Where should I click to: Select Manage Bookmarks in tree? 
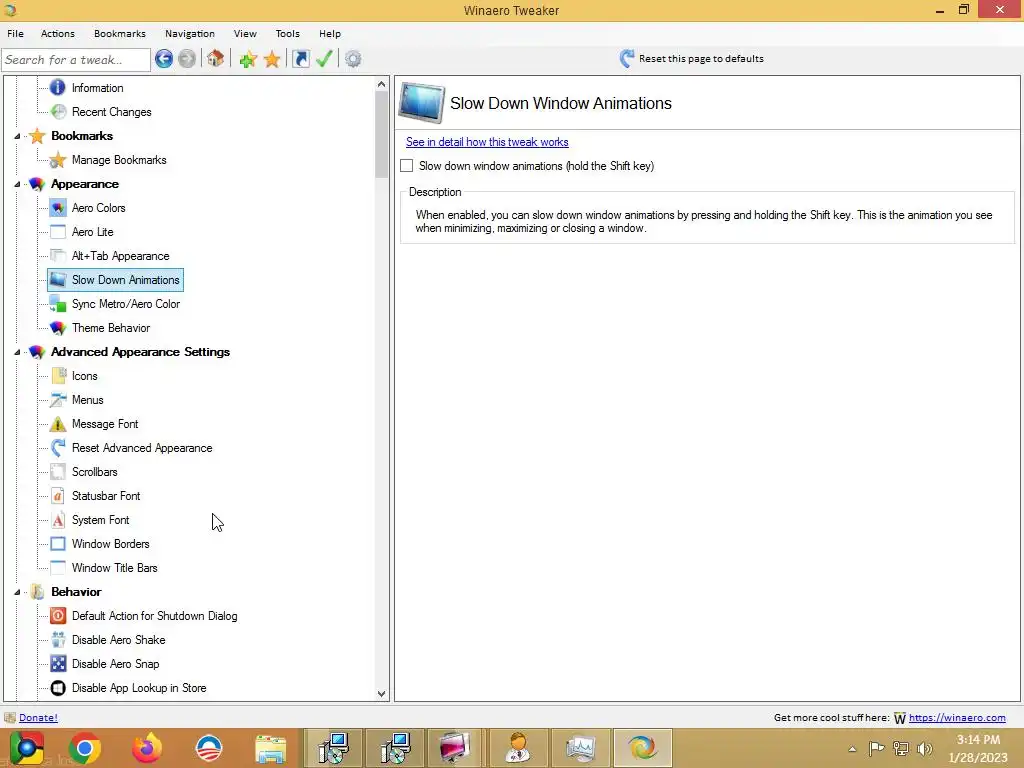[x=119, y=160]
